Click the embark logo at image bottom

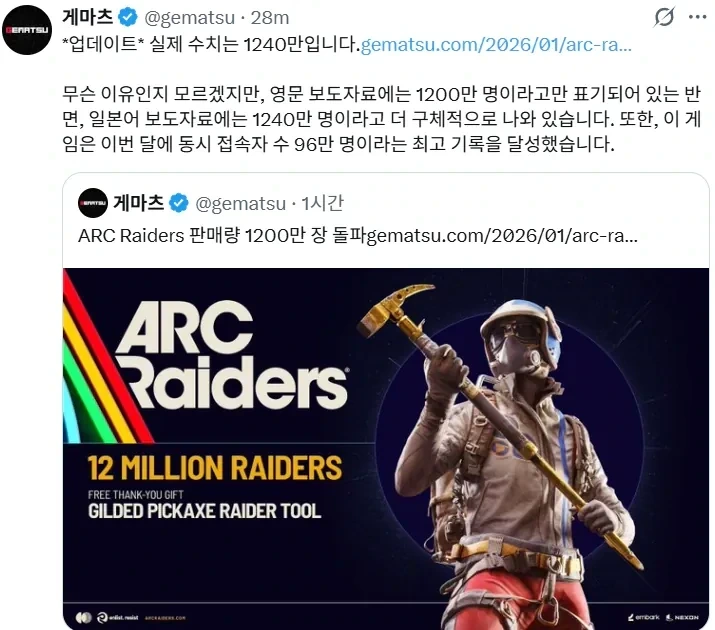point(643,617)
